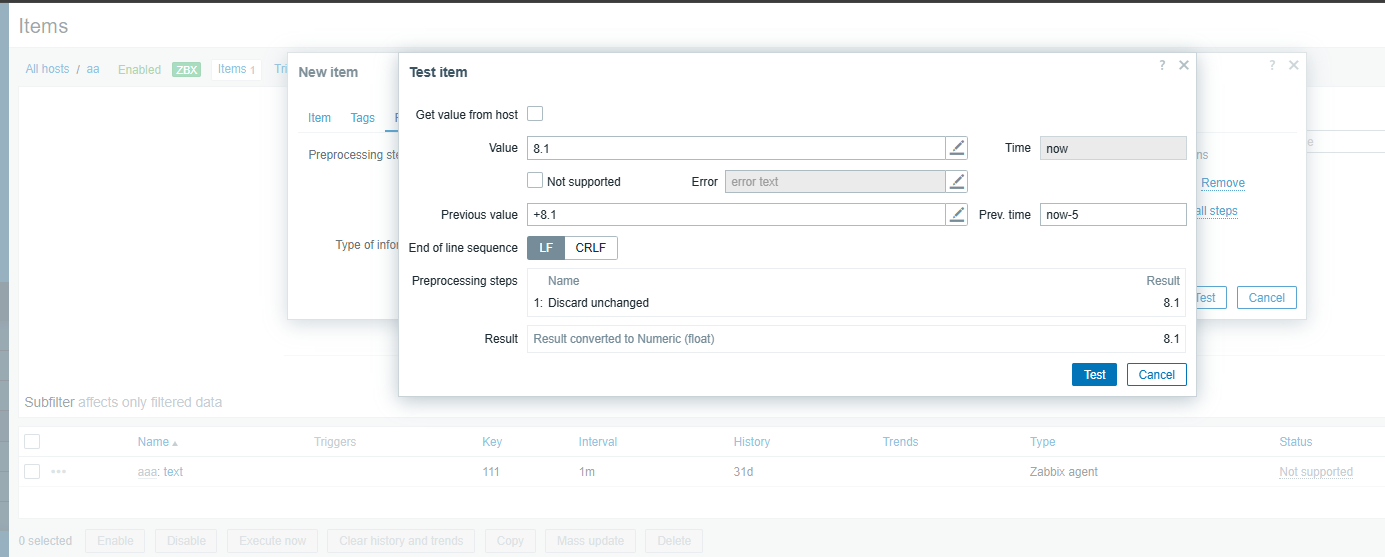1385x557 pixels.
Task: Select LF end of line sequence
Action: click(546, 248)
